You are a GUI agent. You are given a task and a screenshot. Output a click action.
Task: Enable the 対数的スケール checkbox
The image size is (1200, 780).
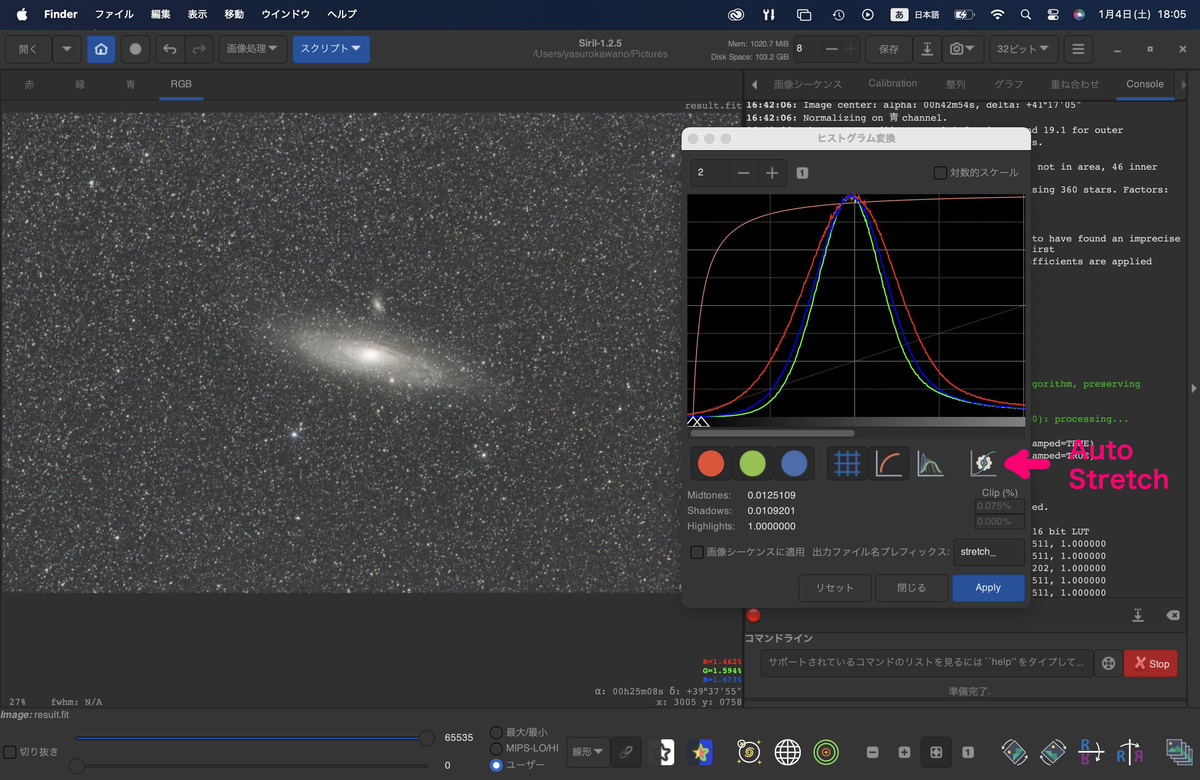tap(940, 173)
